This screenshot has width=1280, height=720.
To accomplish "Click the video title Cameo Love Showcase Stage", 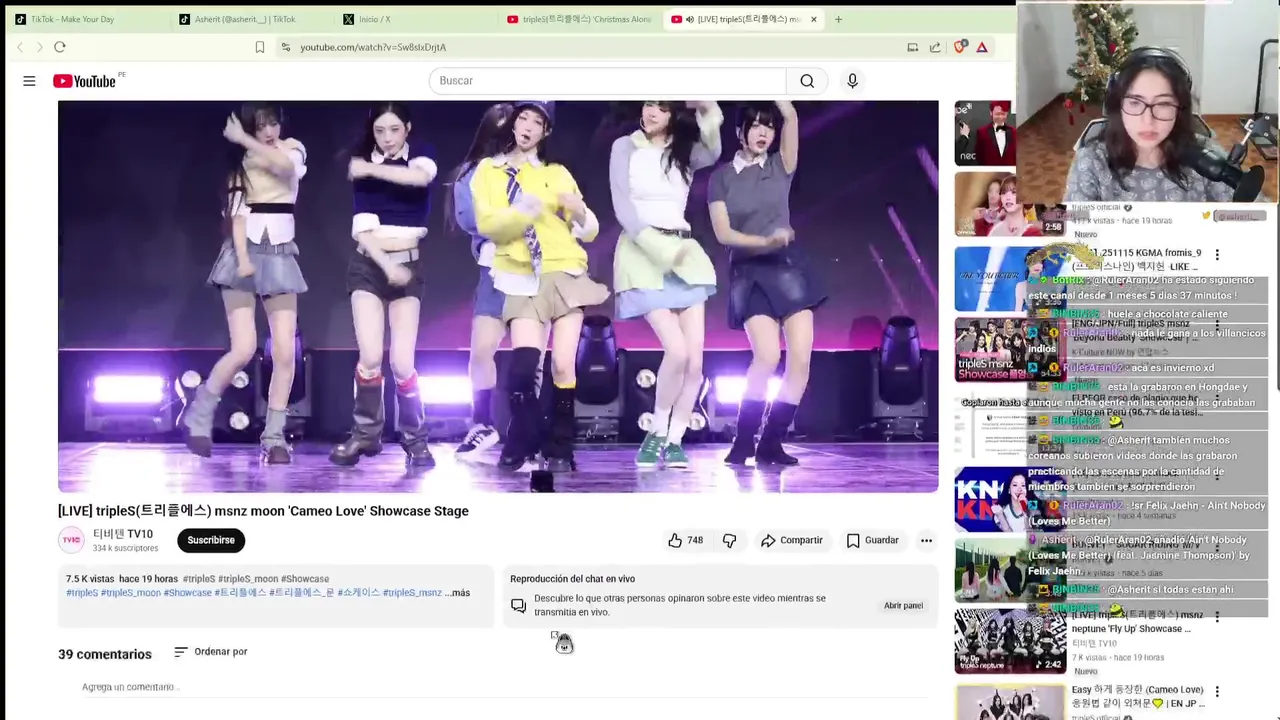I will pos(263,511).
